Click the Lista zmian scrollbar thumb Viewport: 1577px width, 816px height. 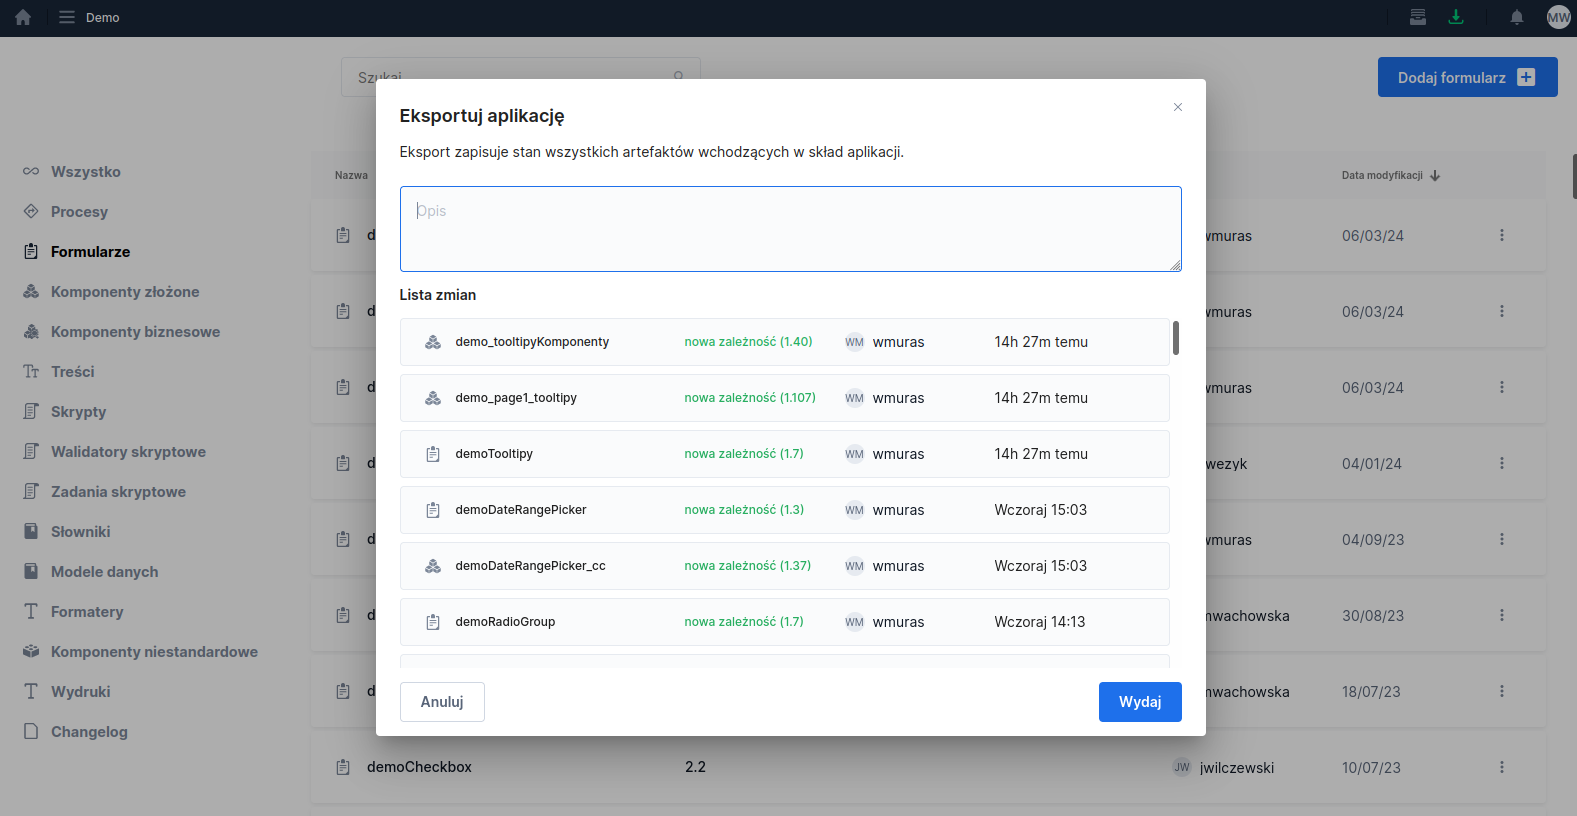[1175, 338]
